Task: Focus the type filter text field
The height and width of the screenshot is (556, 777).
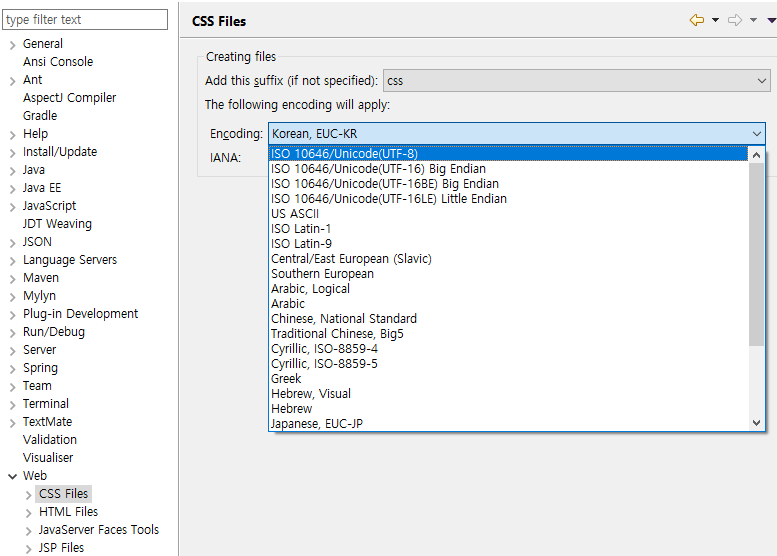Action: tap(85, 20)
